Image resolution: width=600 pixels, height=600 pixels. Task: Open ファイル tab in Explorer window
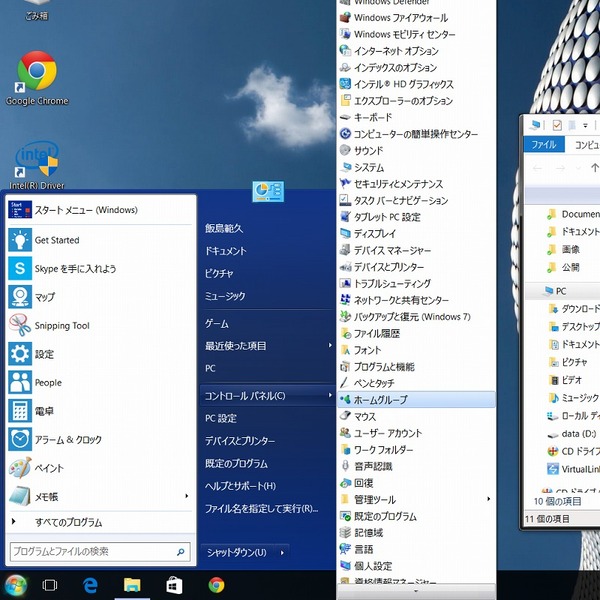coord(543,145)
